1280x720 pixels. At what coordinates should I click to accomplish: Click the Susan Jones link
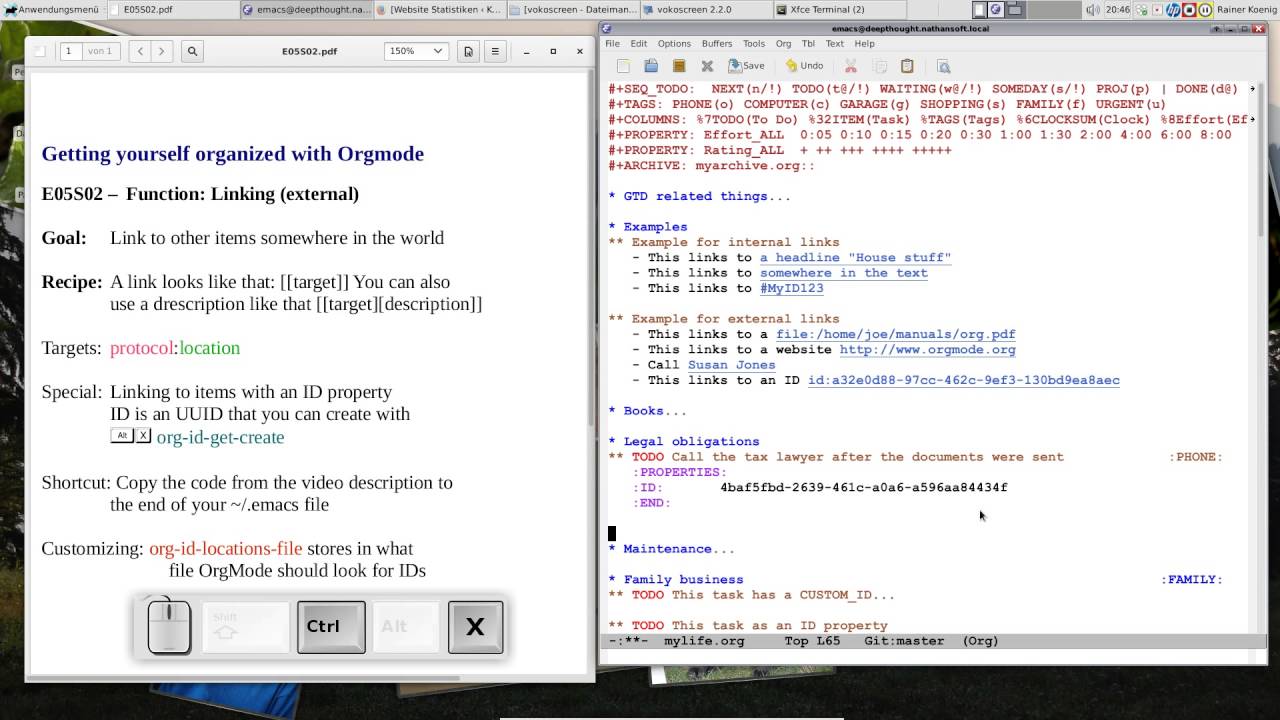[731, 365]
